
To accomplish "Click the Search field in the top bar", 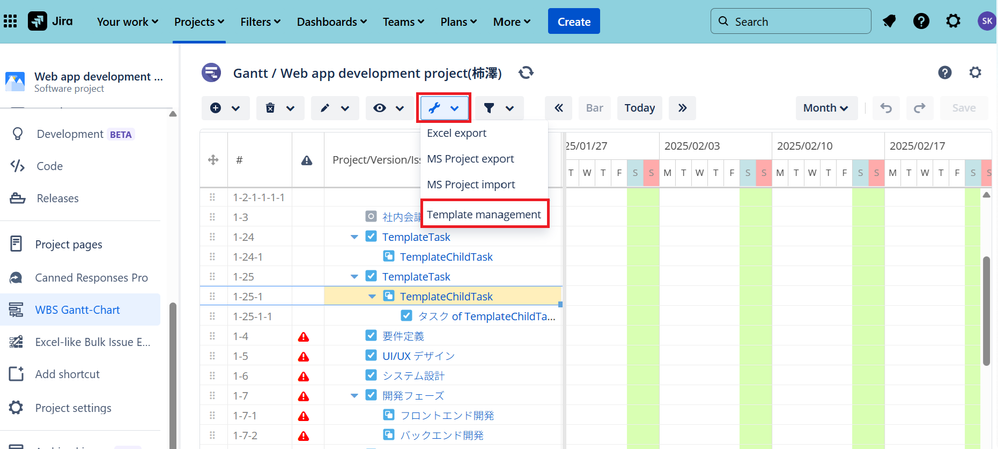I will click(791, 21).
